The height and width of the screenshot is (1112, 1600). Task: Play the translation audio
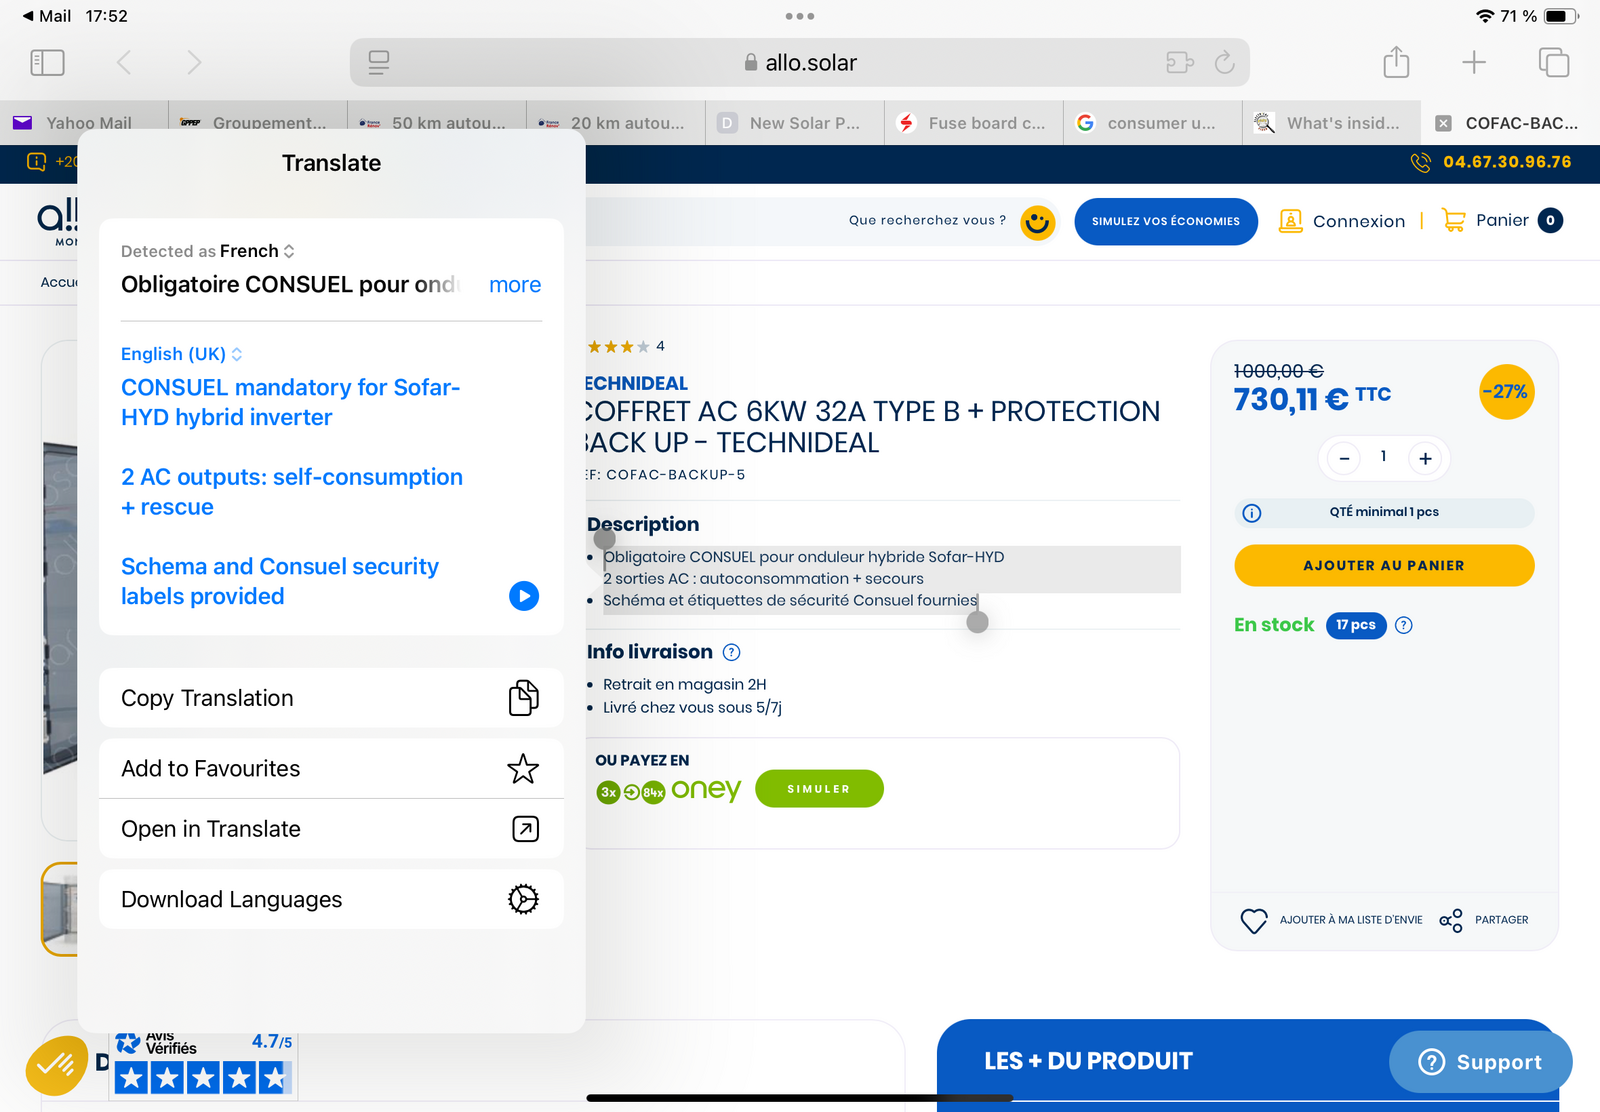[x=524, y=596]
